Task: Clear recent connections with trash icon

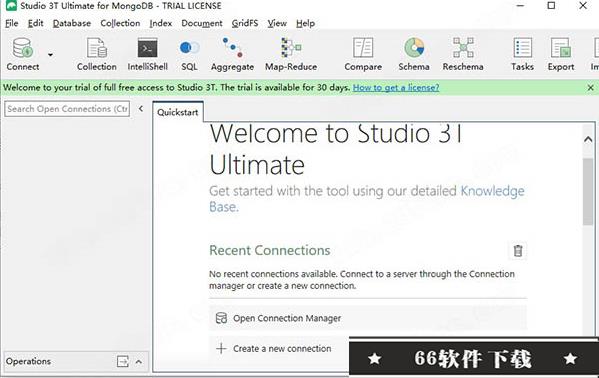Action: [518, 251]
